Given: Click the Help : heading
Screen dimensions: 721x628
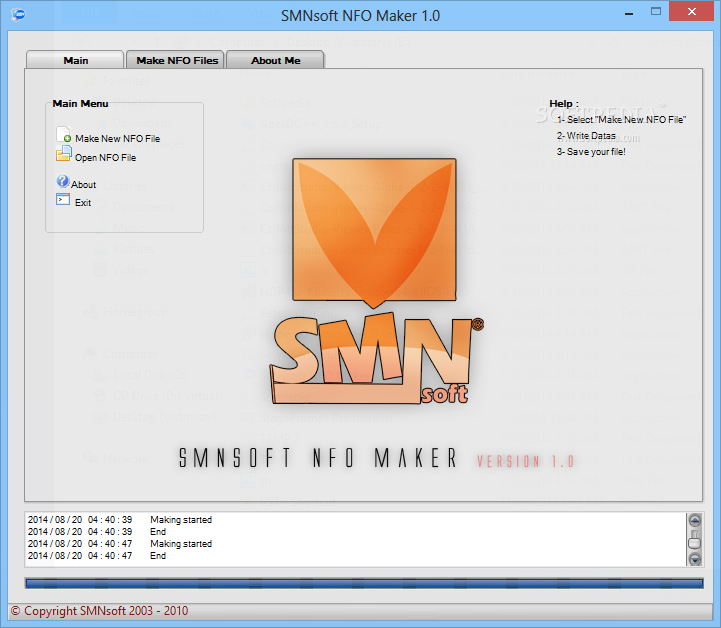Looking at the screenshot, I should [564, 103].
